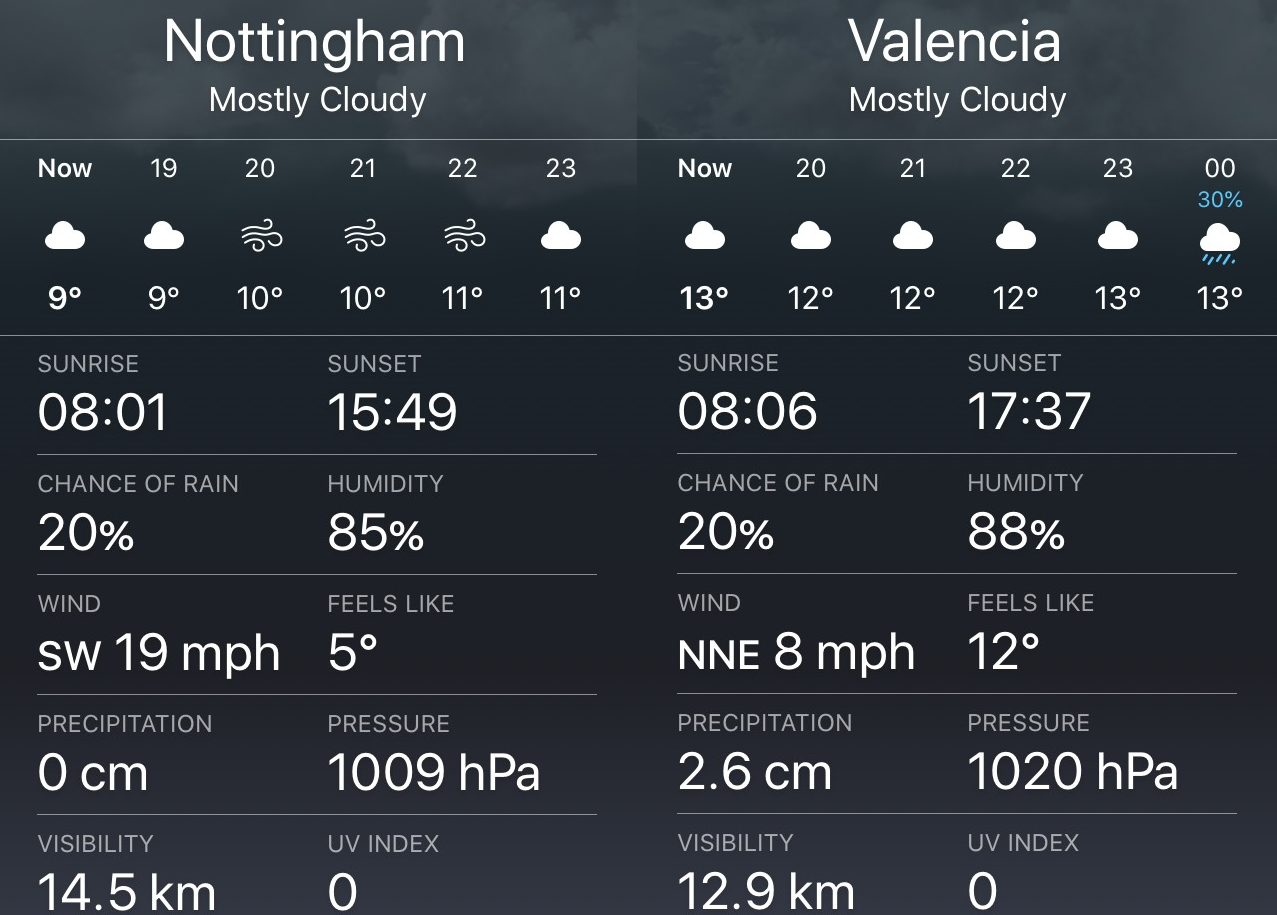1277x915 pixels.
Task: Select Nottingham's sunset time 15:49
Action: pos(392,412)
